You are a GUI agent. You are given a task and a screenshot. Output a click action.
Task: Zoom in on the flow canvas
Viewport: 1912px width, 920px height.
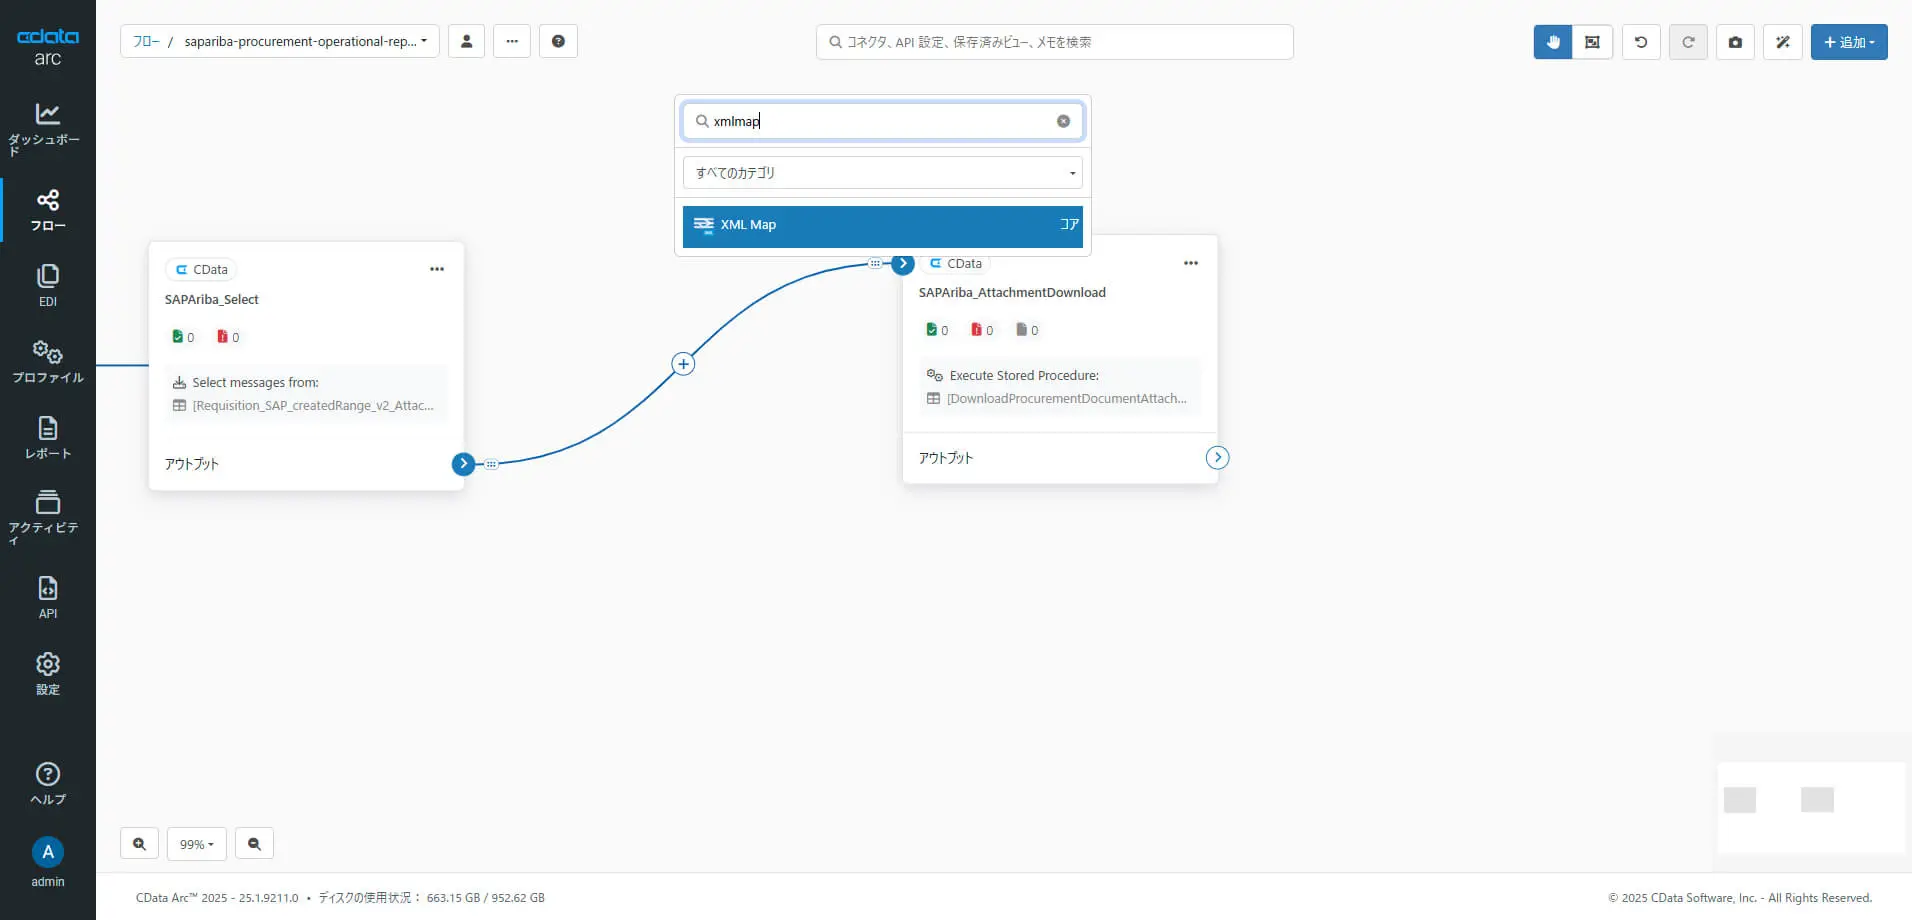click(139, 844)
